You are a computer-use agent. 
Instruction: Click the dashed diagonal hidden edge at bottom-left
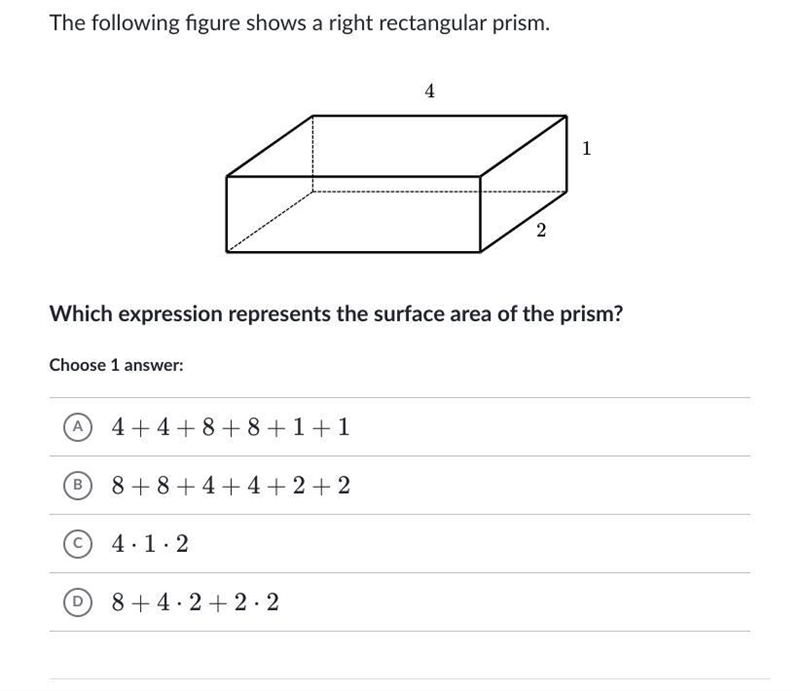[269, 222]
